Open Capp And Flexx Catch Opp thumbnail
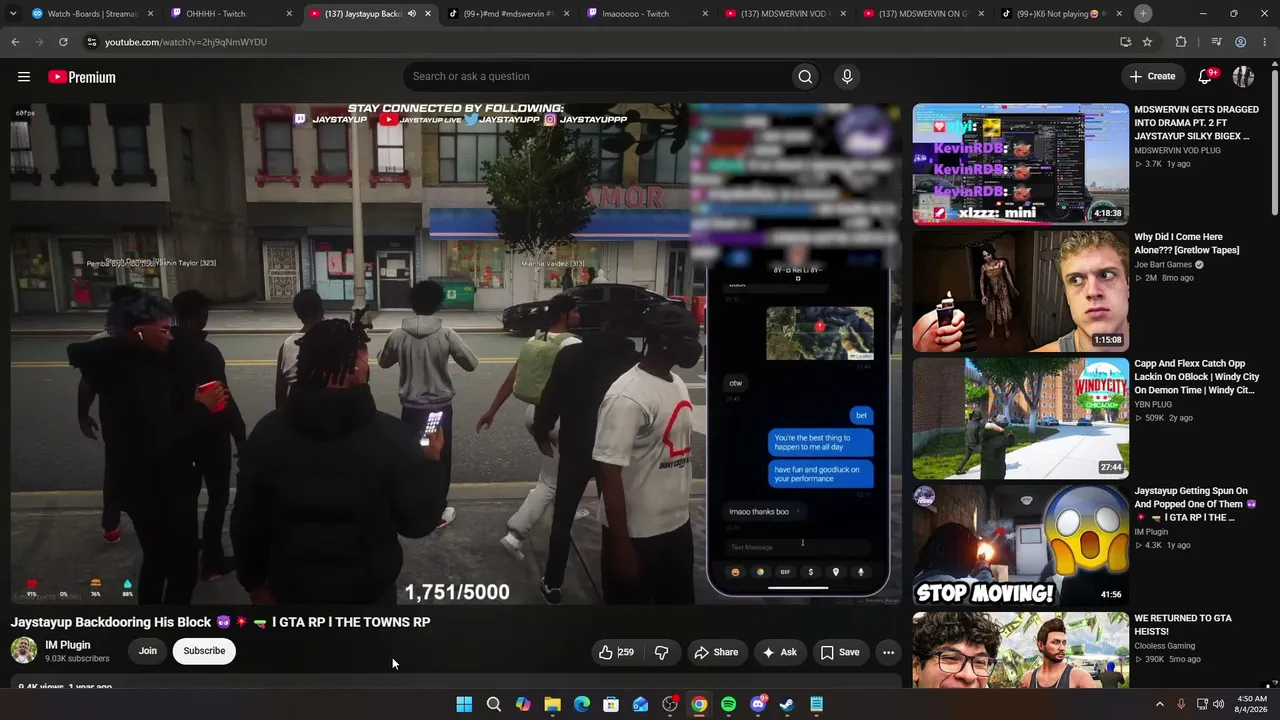Image resolution: width=1280 pixels, height=720 pixels. pos(1020,419)
